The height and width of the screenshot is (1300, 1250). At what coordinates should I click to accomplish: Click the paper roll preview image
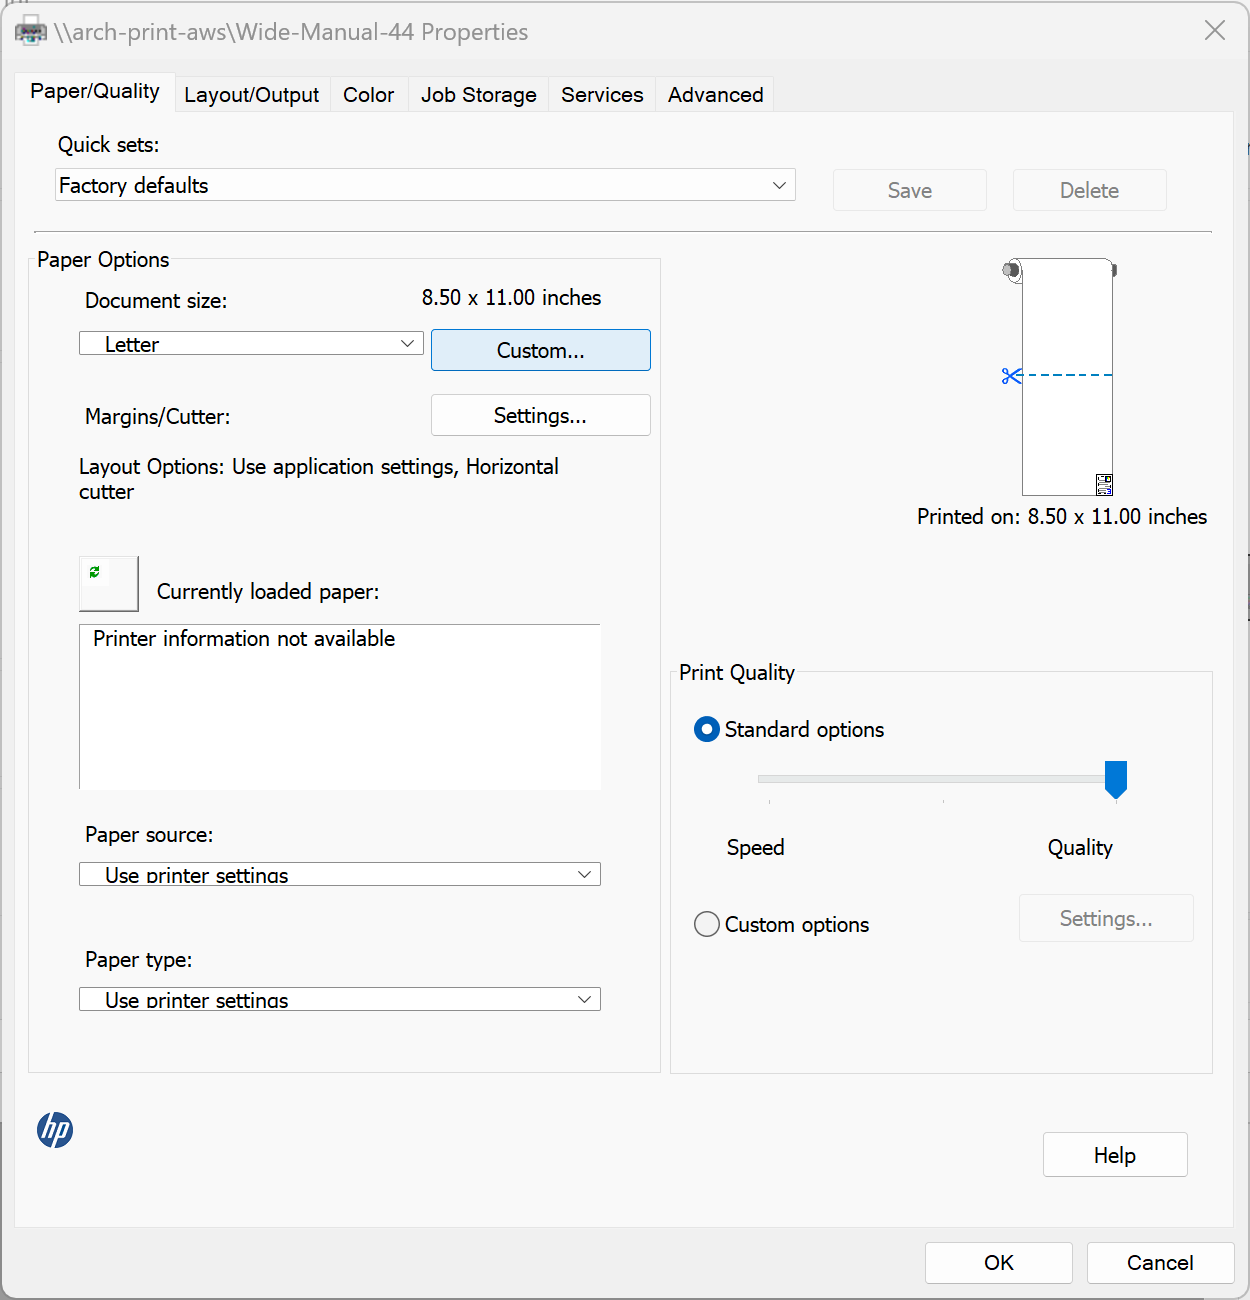[x=1060, y=377]
